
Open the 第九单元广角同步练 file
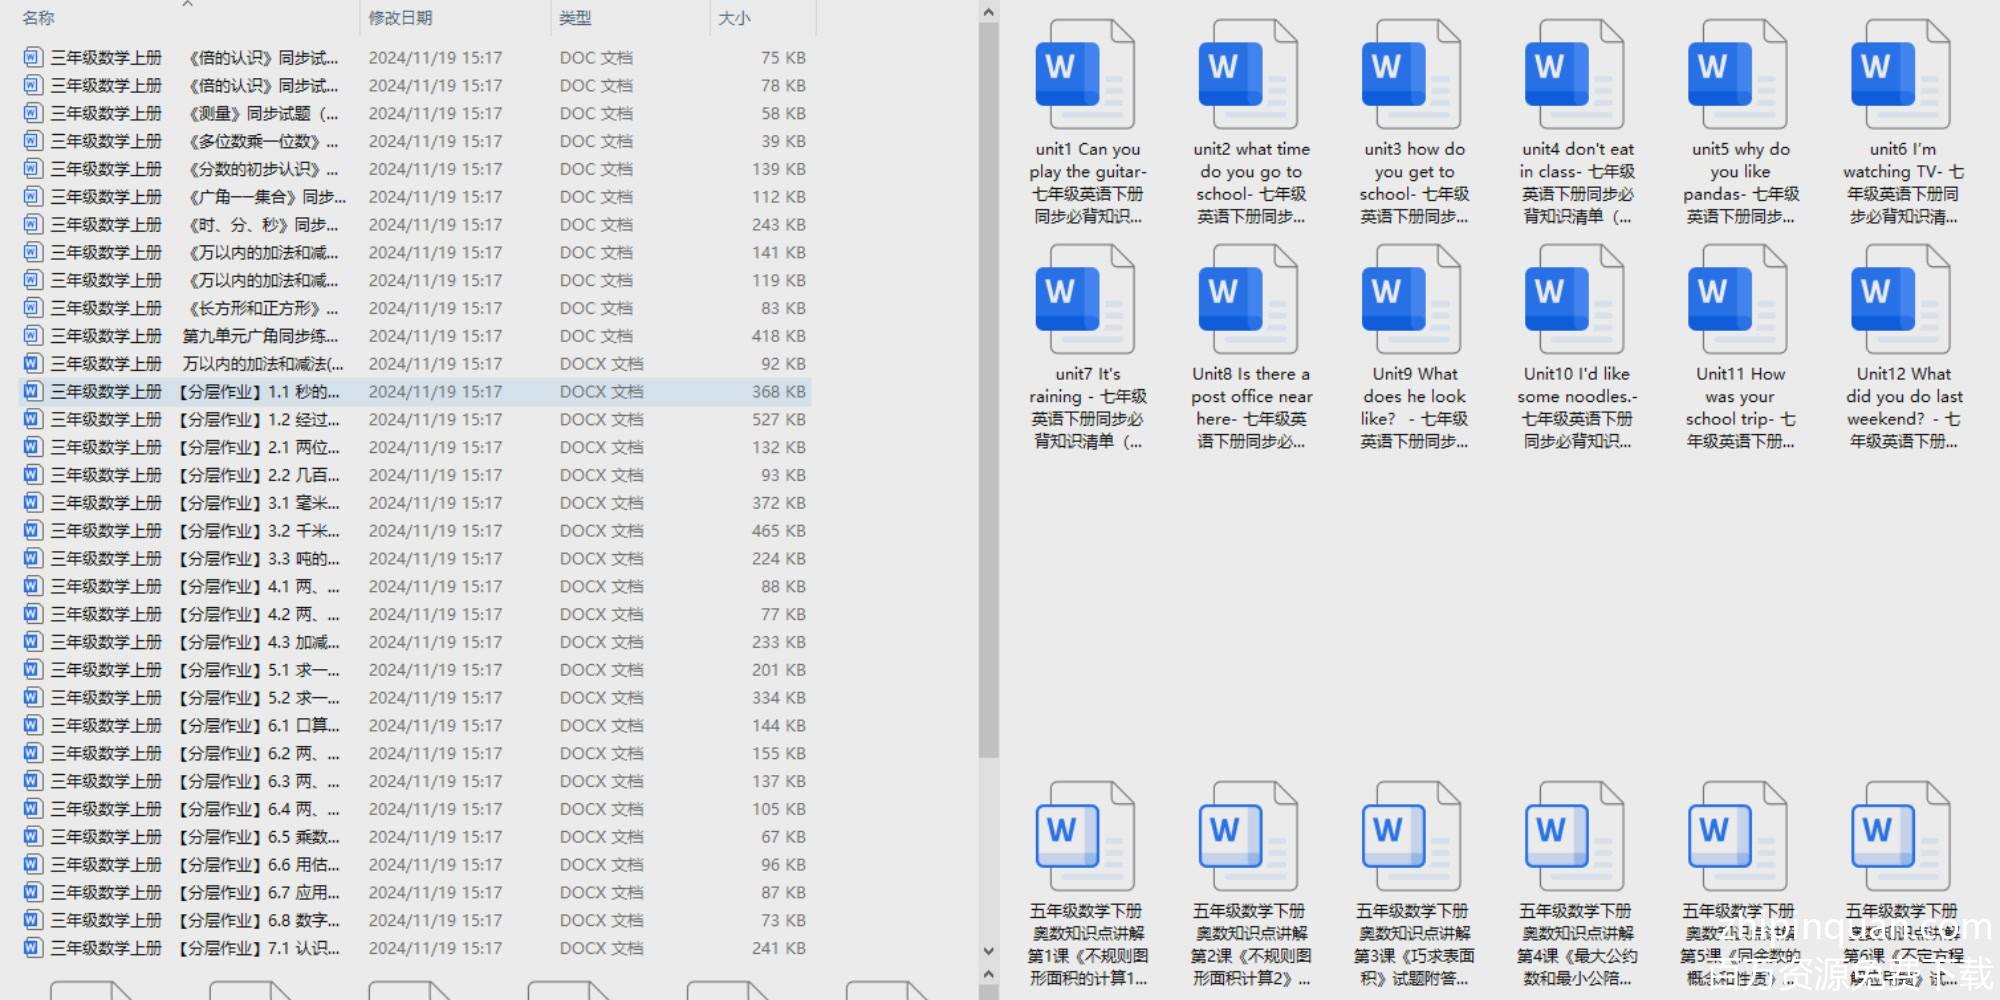(260, 336)
